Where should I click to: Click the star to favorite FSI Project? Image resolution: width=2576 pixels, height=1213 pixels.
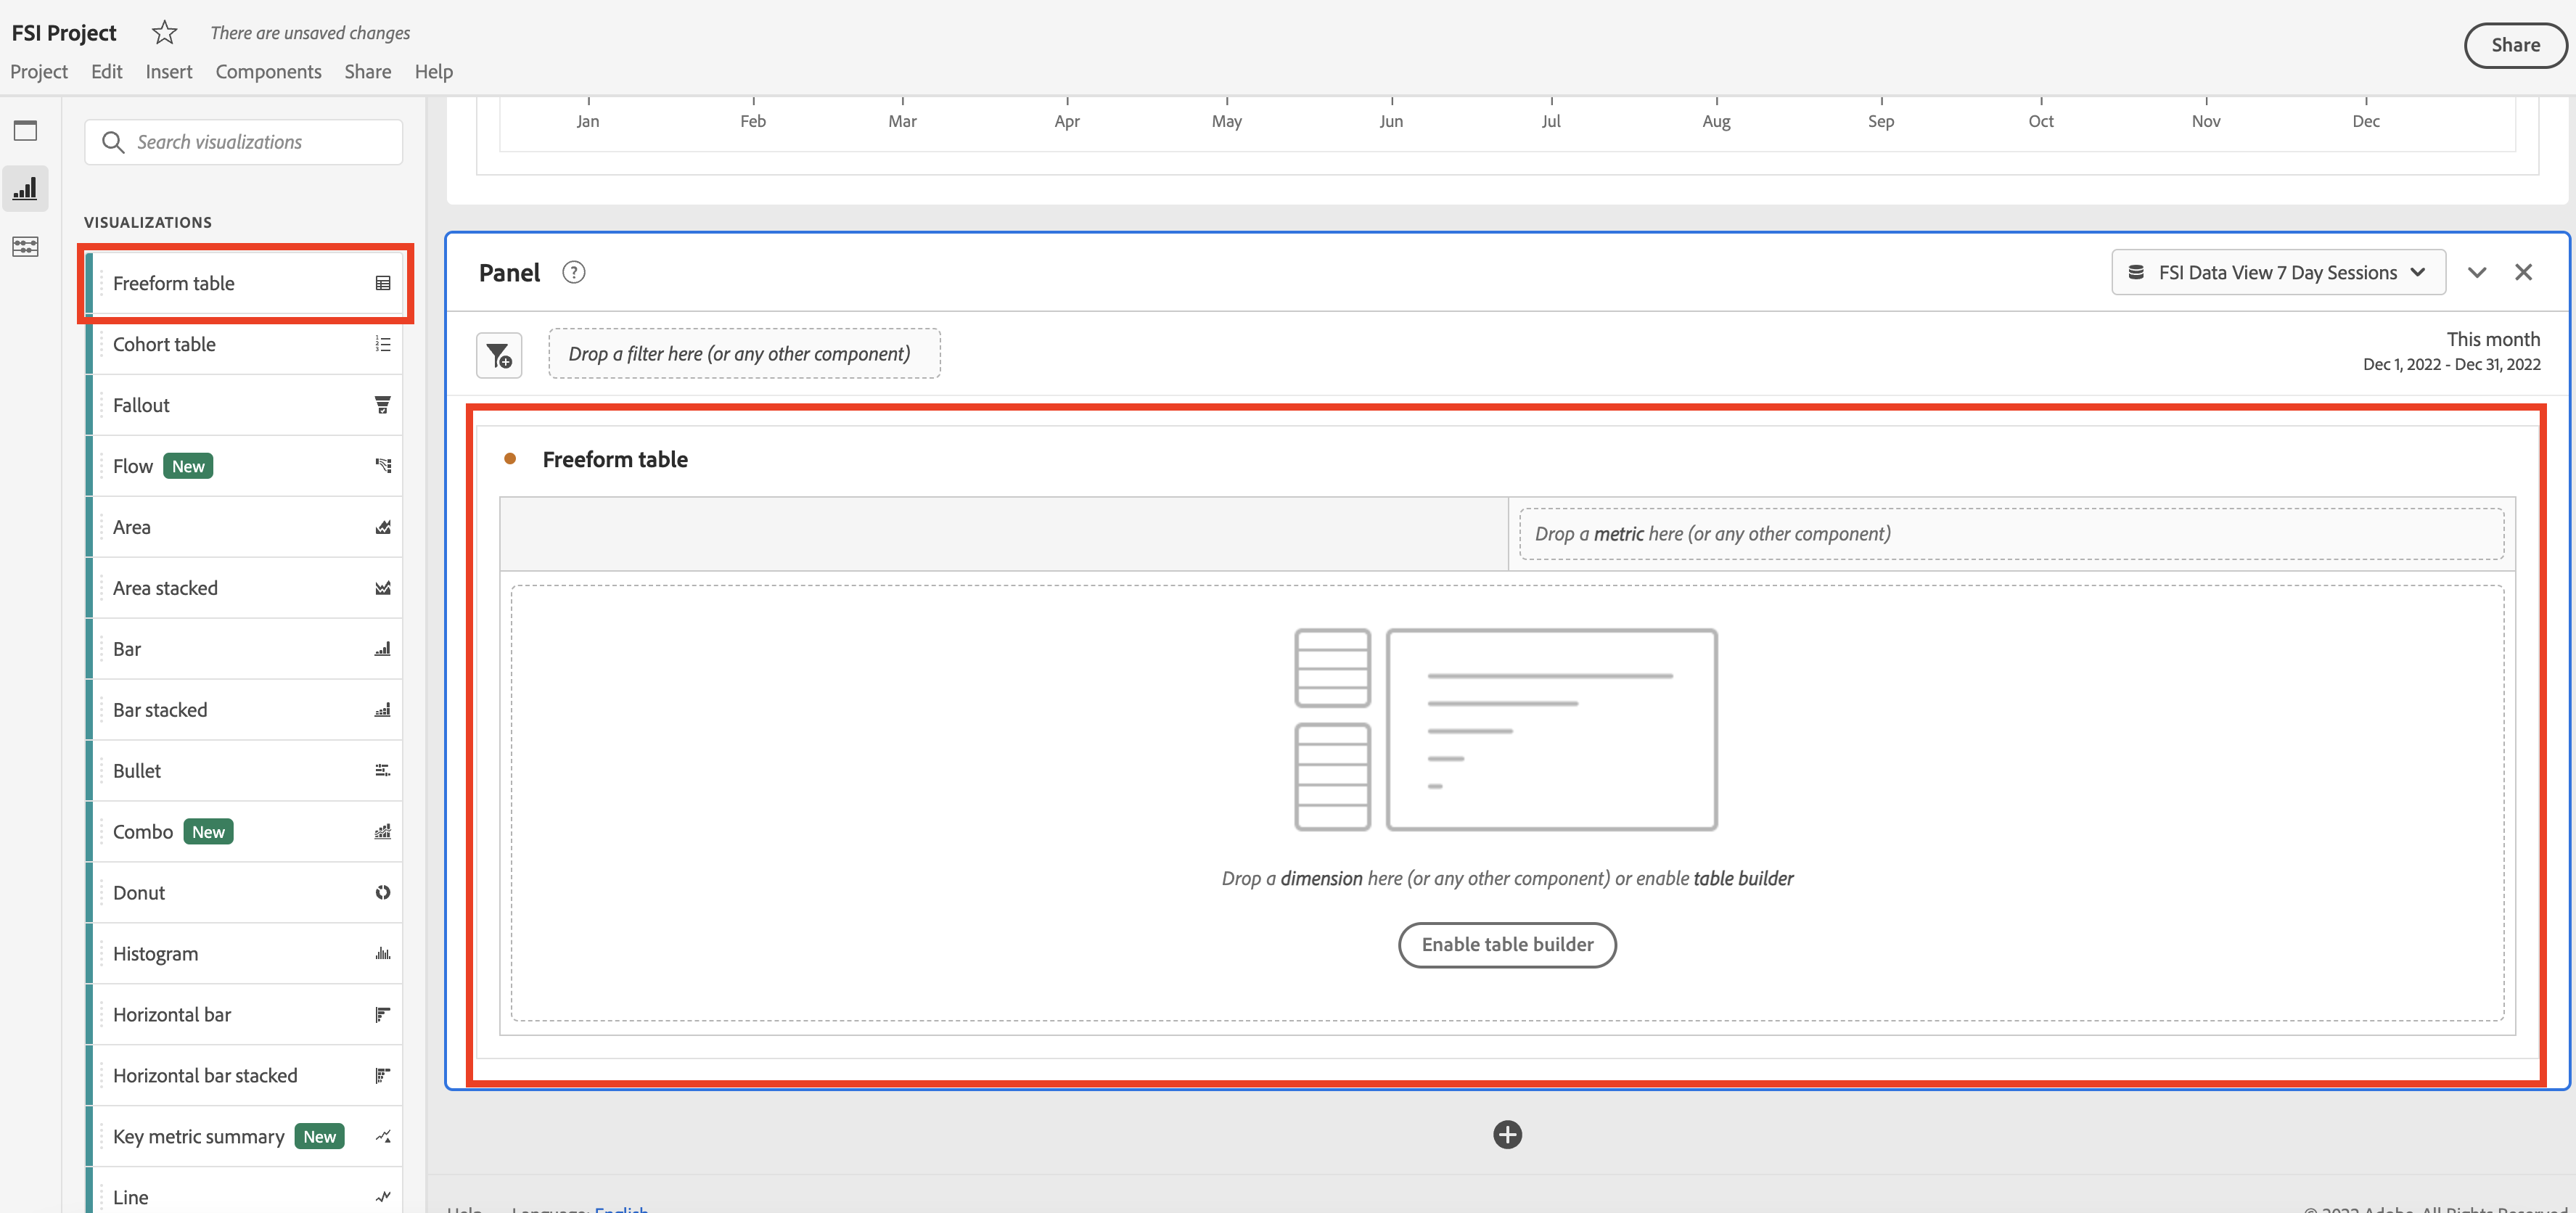coord(164,33)
